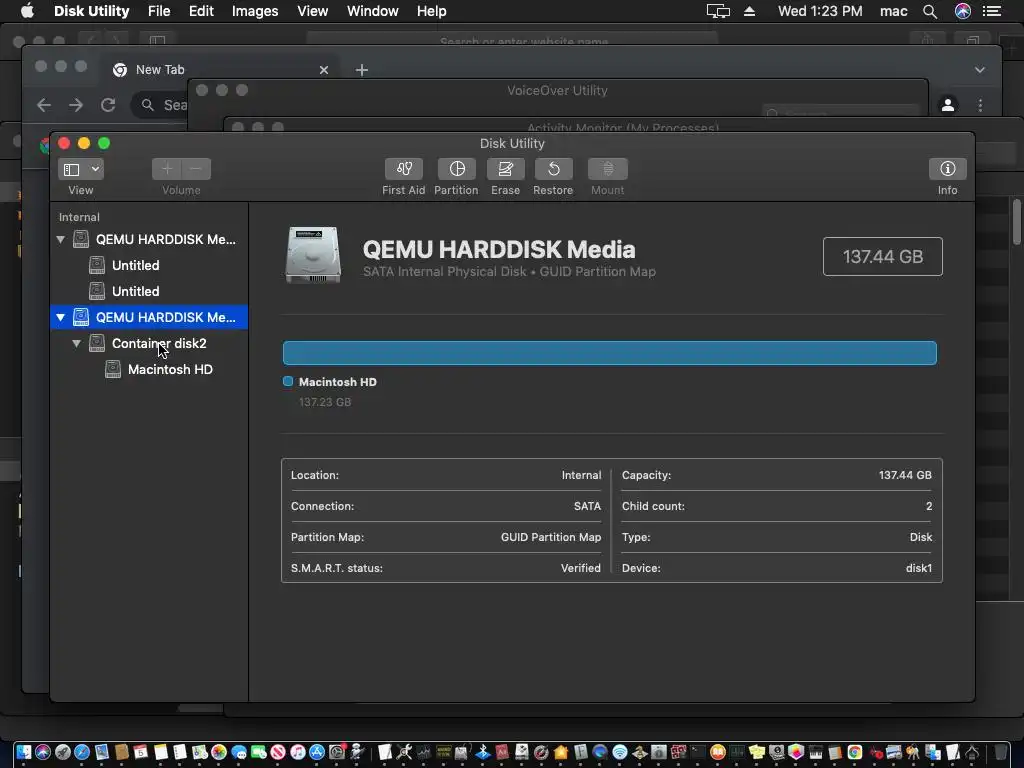The image size is (1024, 768).
Task: Click the Partition Map GUID value
Action: coord(551,537)
